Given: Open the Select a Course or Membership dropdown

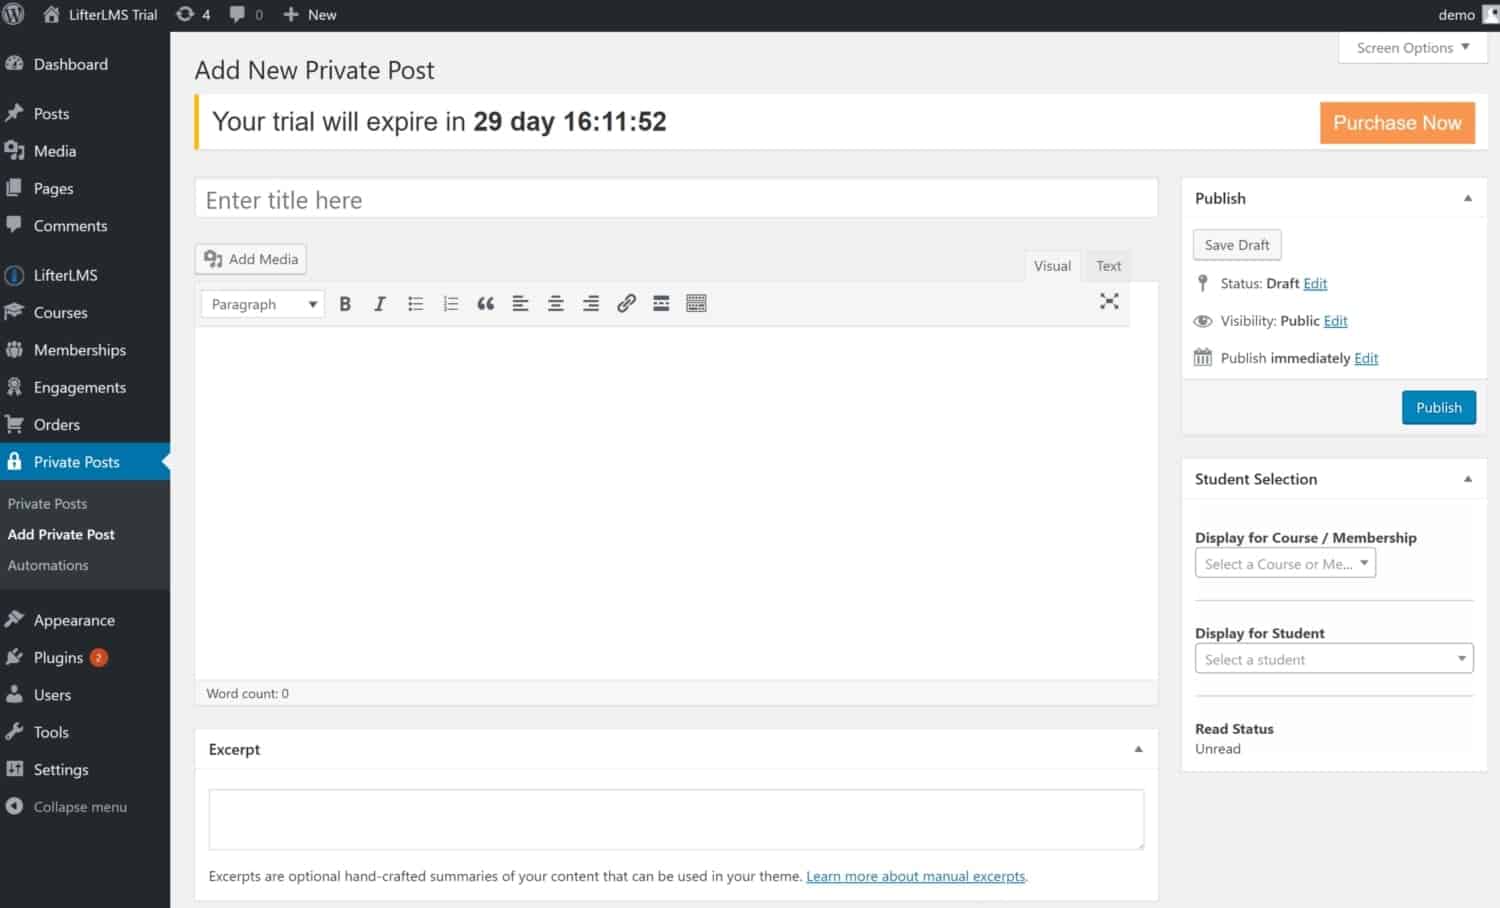Looking at the screenshot, I should [1285, 564].
